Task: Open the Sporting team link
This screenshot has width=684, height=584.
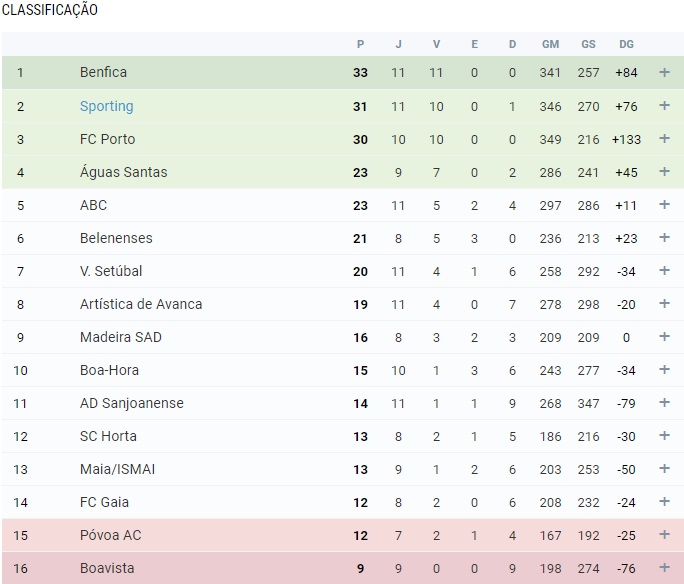Action: (x=106, y=106)
